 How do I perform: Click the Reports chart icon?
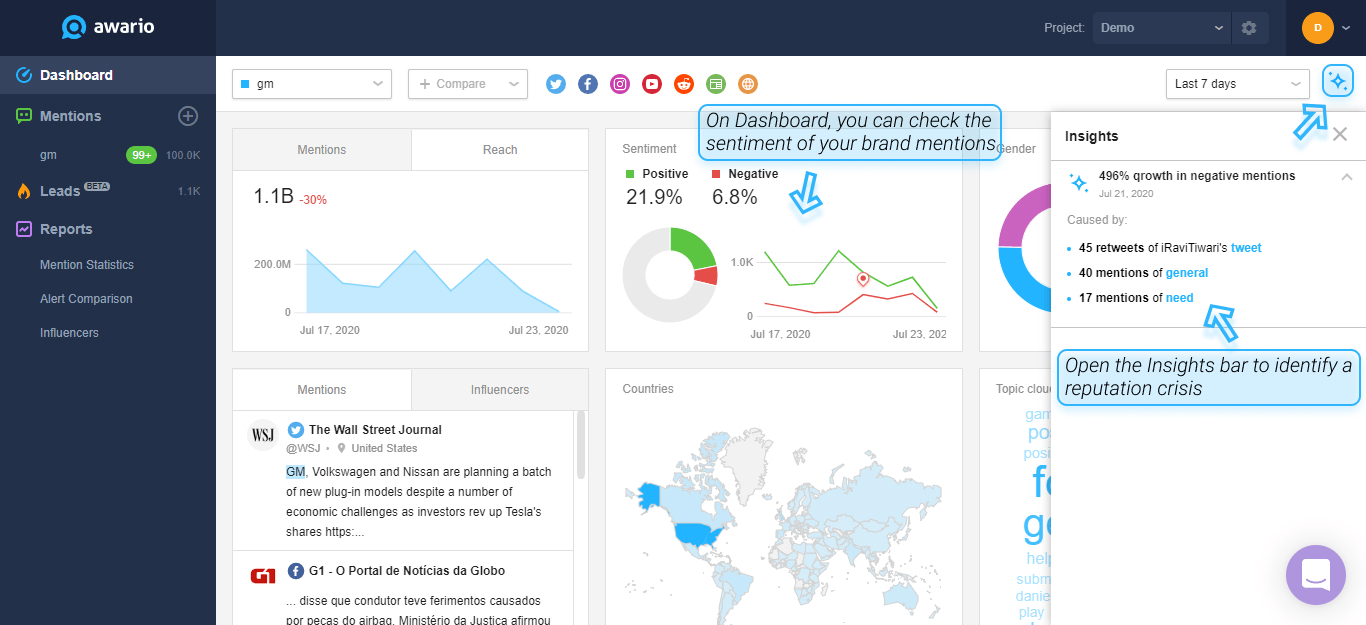click(x=24, y=229)
